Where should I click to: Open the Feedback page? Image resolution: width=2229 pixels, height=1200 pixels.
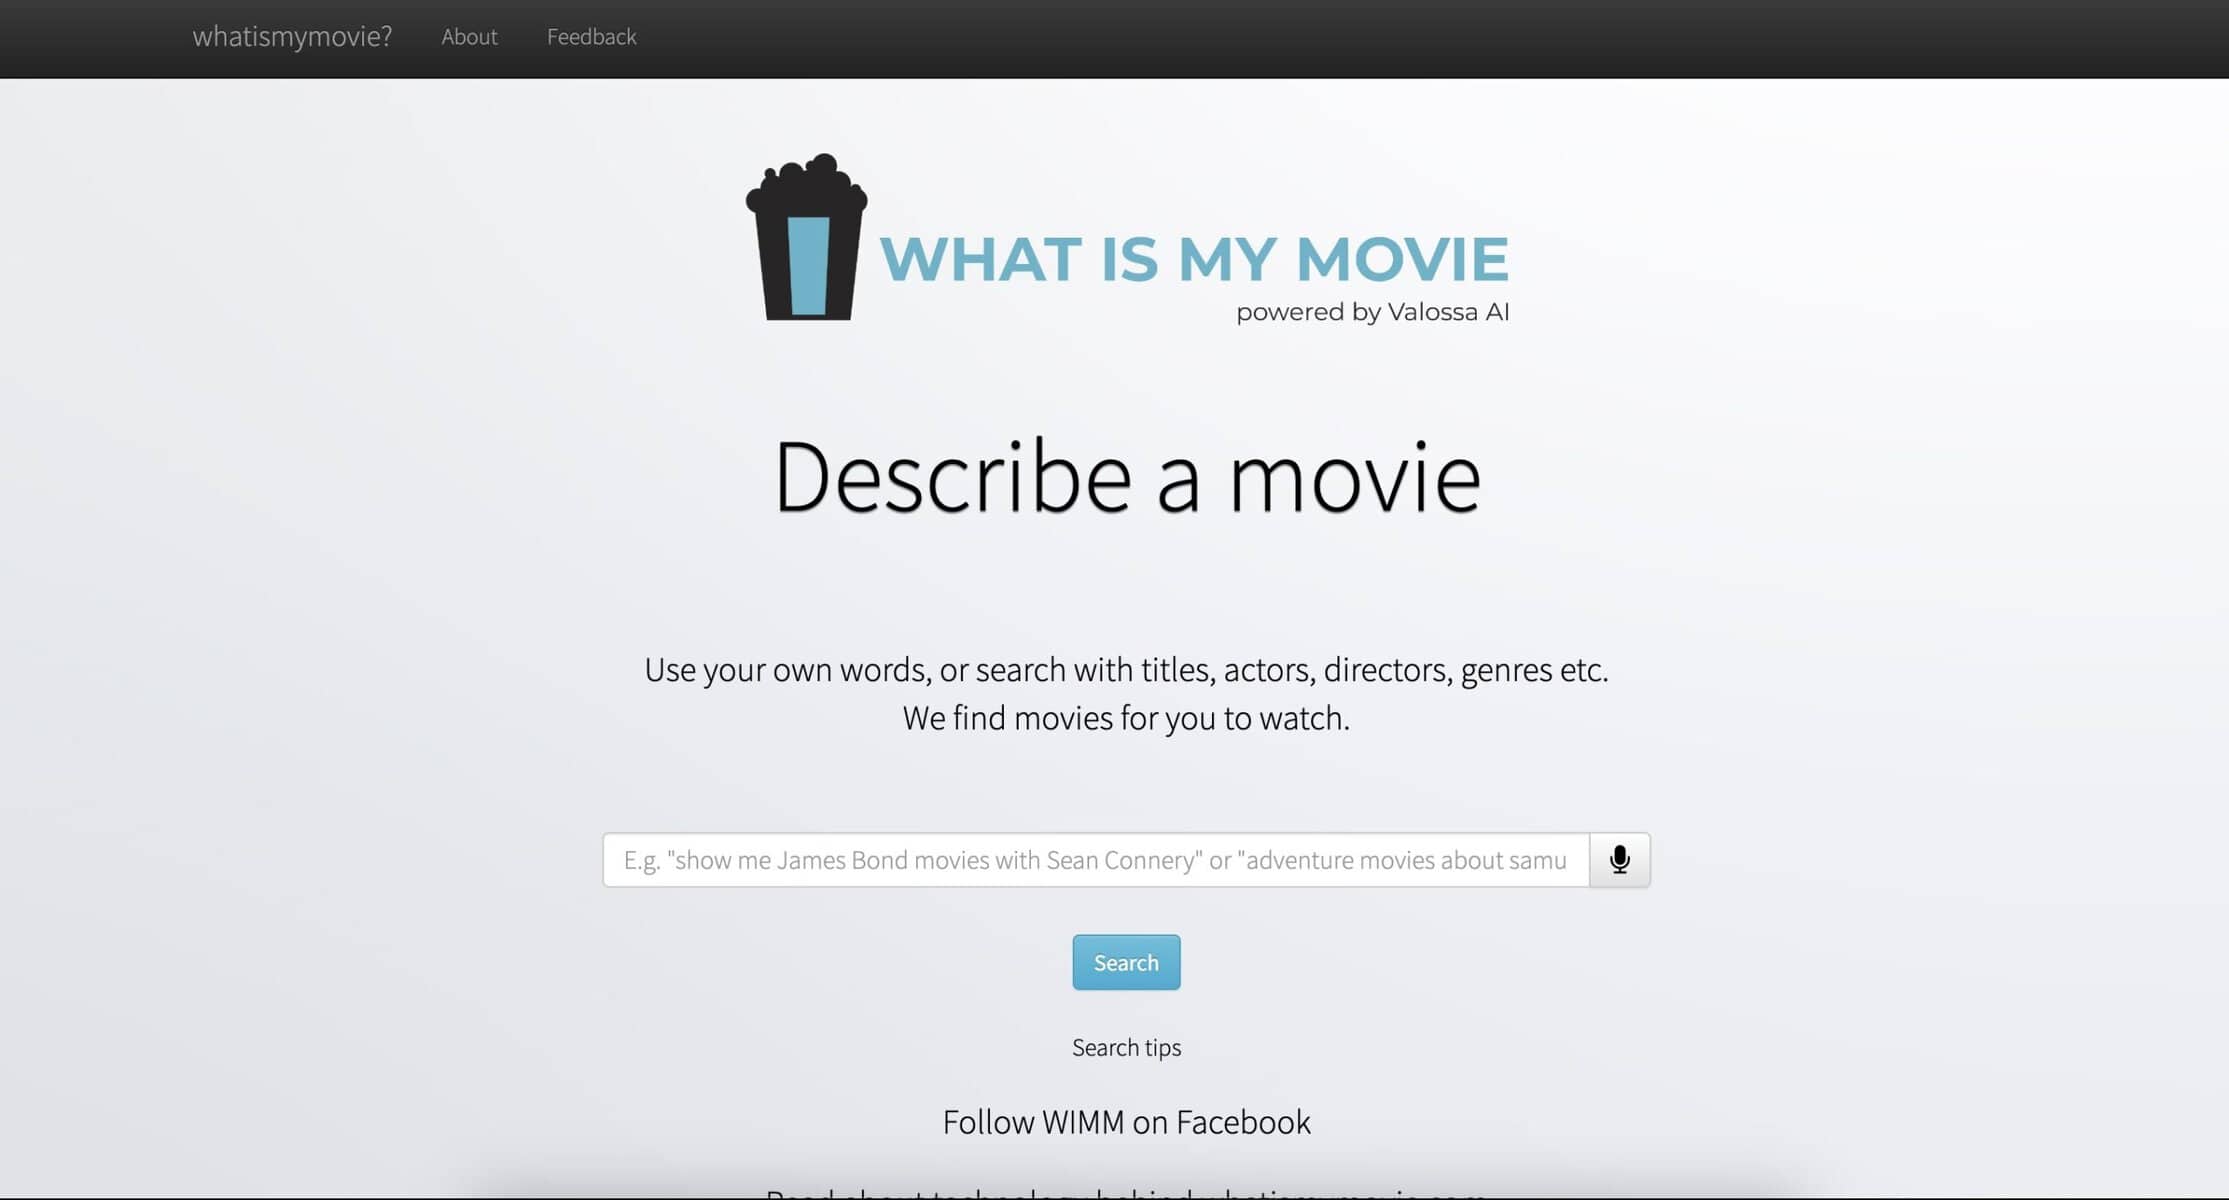pos(591,37)
